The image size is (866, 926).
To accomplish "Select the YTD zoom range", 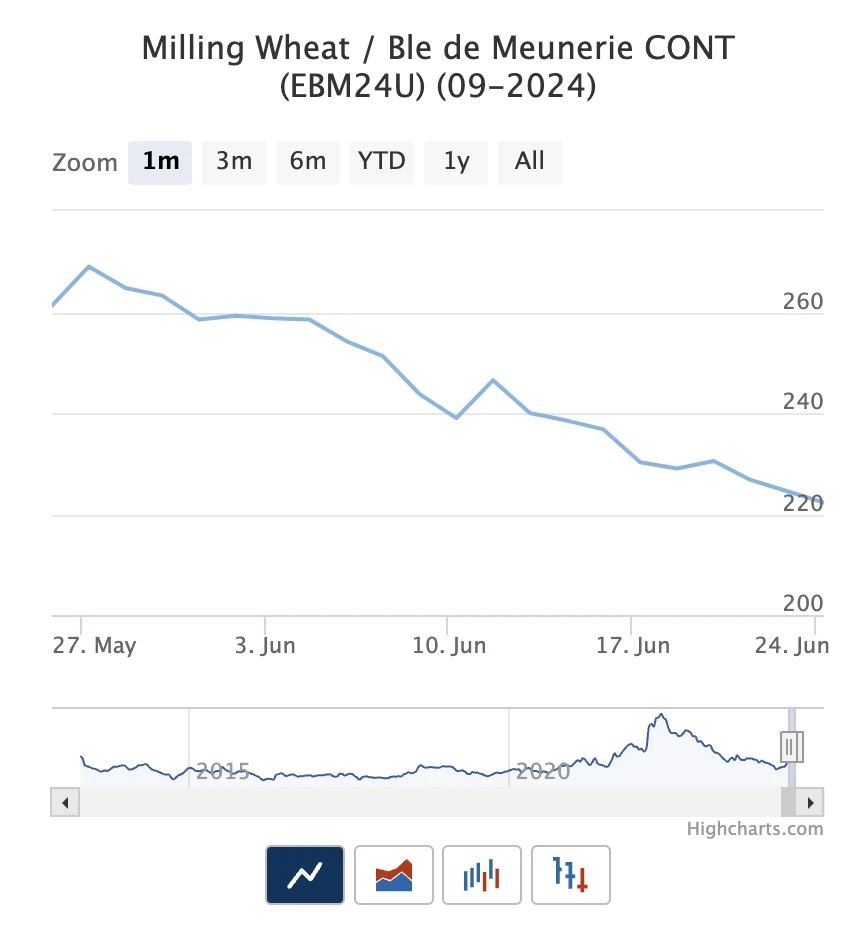I will (382, 161).
